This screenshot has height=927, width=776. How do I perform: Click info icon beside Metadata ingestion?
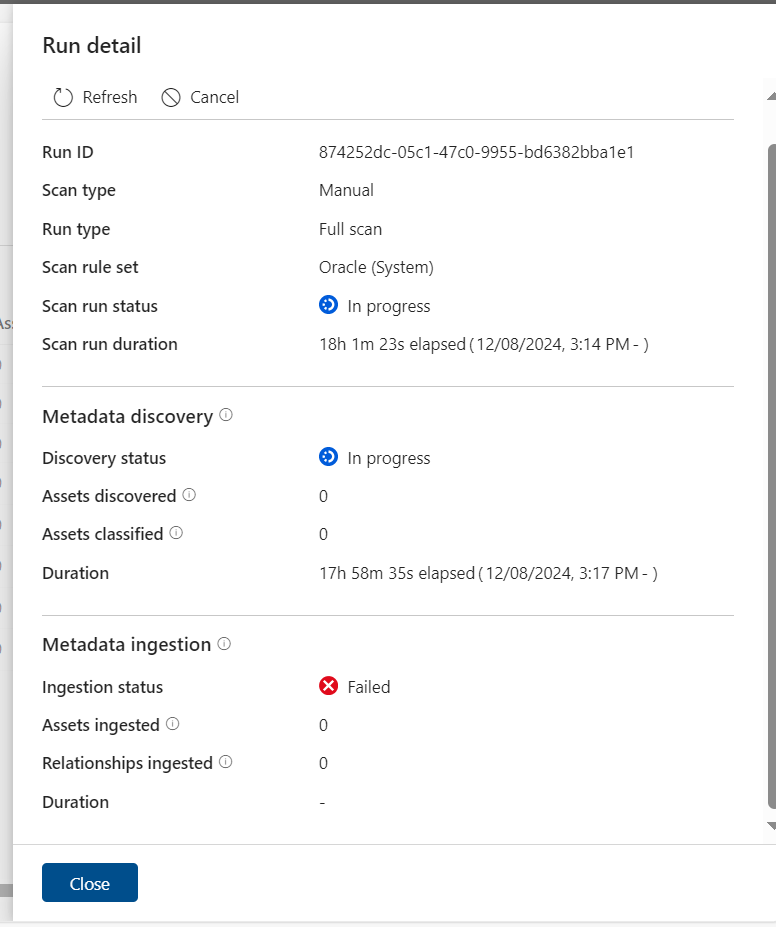click(x=224, y=644)
